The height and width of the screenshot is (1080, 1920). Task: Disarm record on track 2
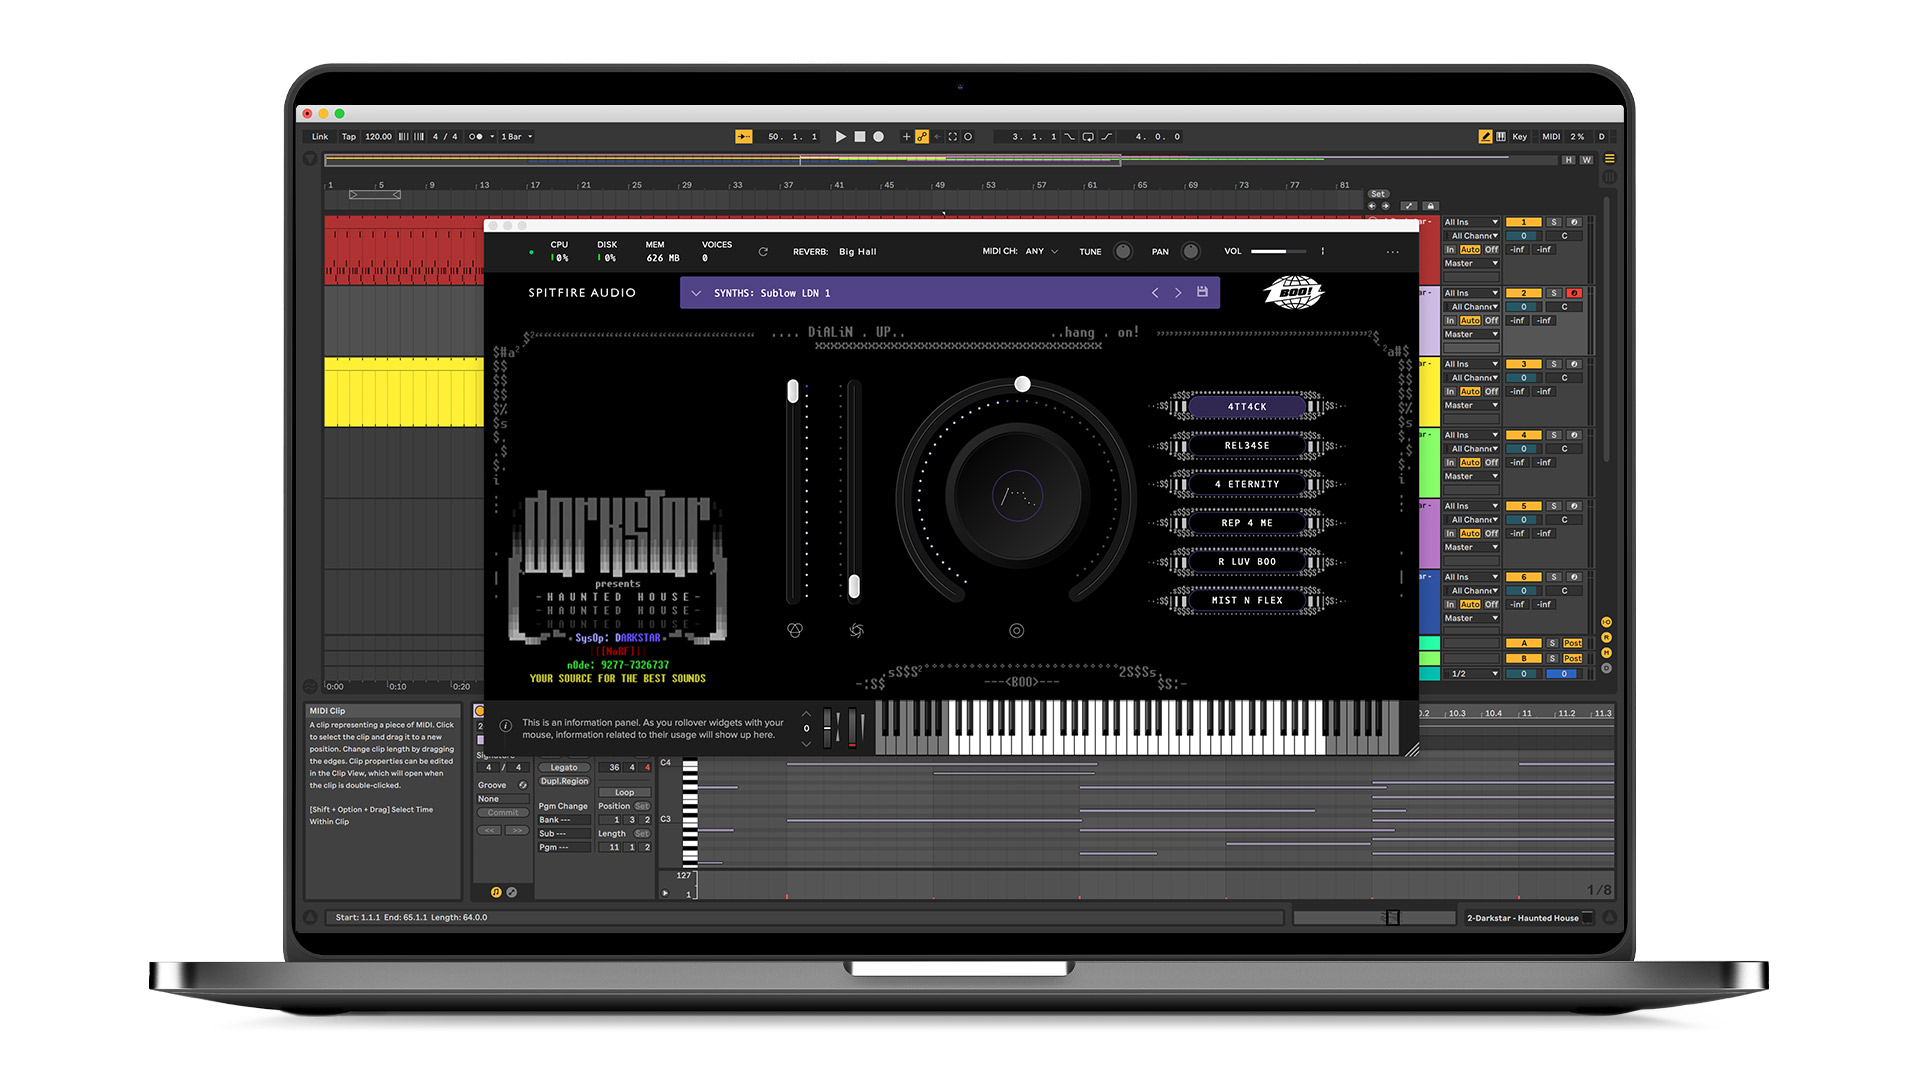pos(1574,293)
